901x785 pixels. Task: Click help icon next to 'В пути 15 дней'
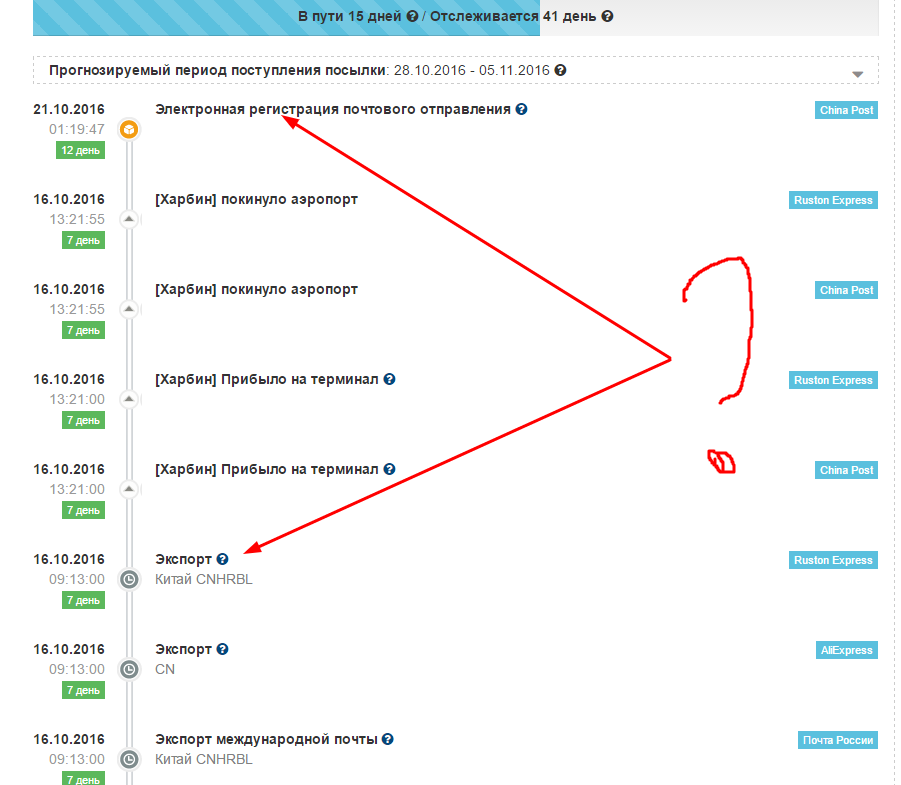[x=412, y=17]
